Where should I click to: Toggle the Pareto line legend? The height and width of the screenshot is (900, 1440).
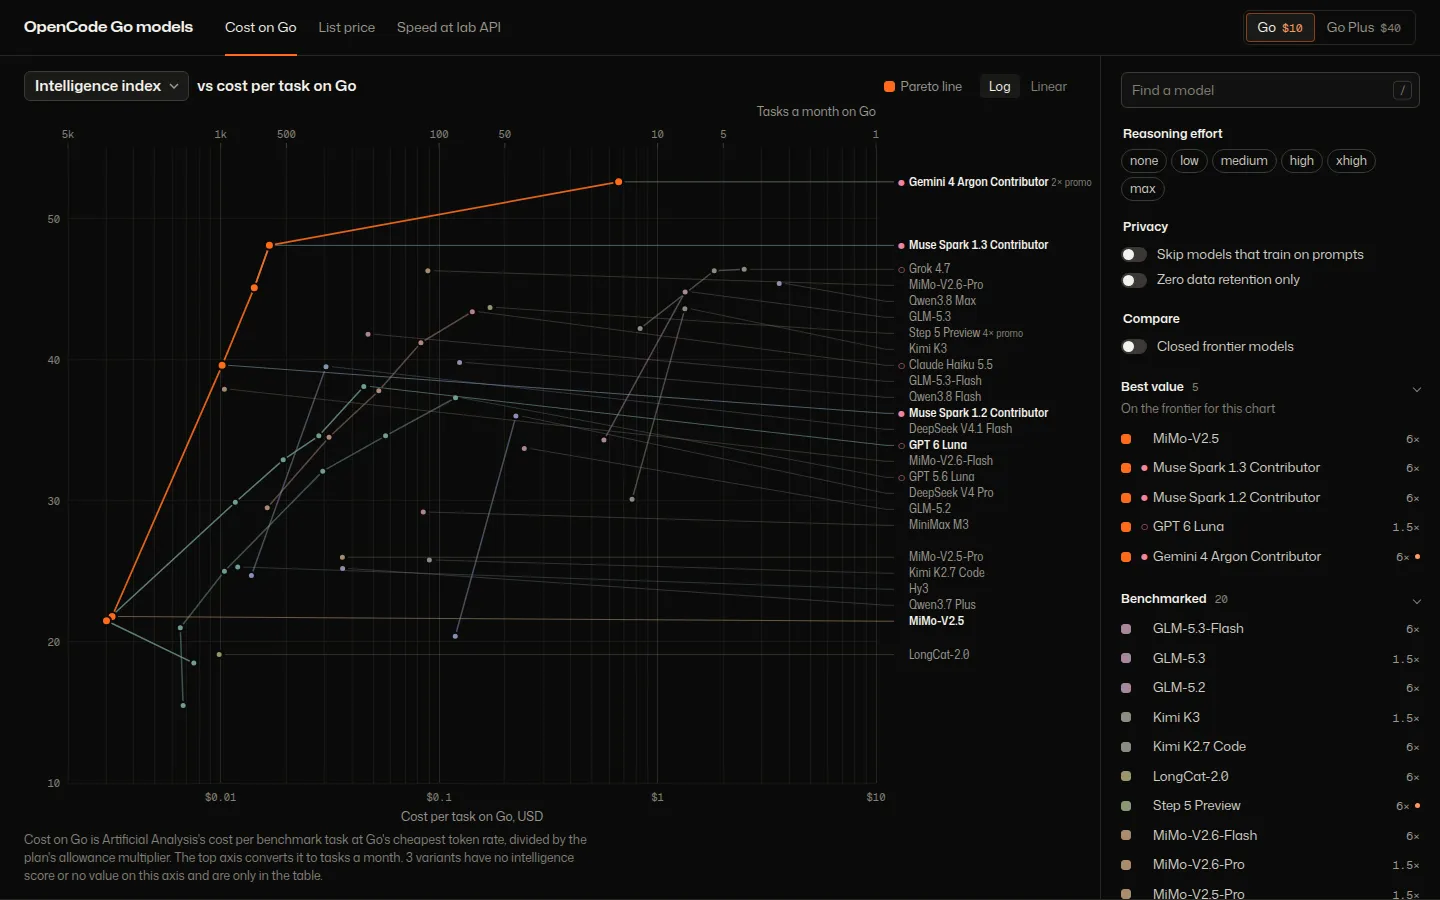pyautogui.click(x=923, y=86)
